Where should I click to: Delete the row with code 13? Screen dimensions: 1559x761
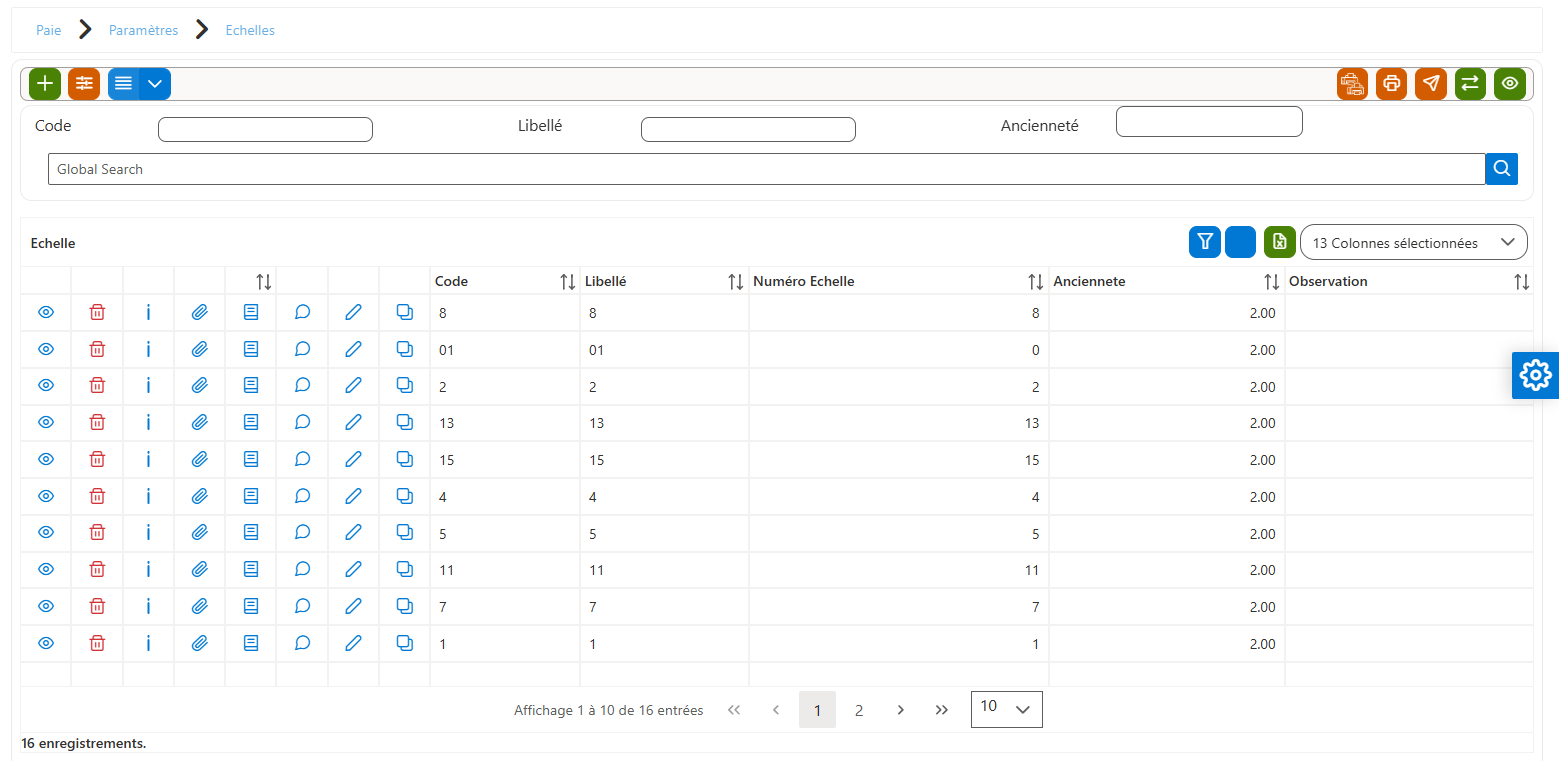point(97,423)
